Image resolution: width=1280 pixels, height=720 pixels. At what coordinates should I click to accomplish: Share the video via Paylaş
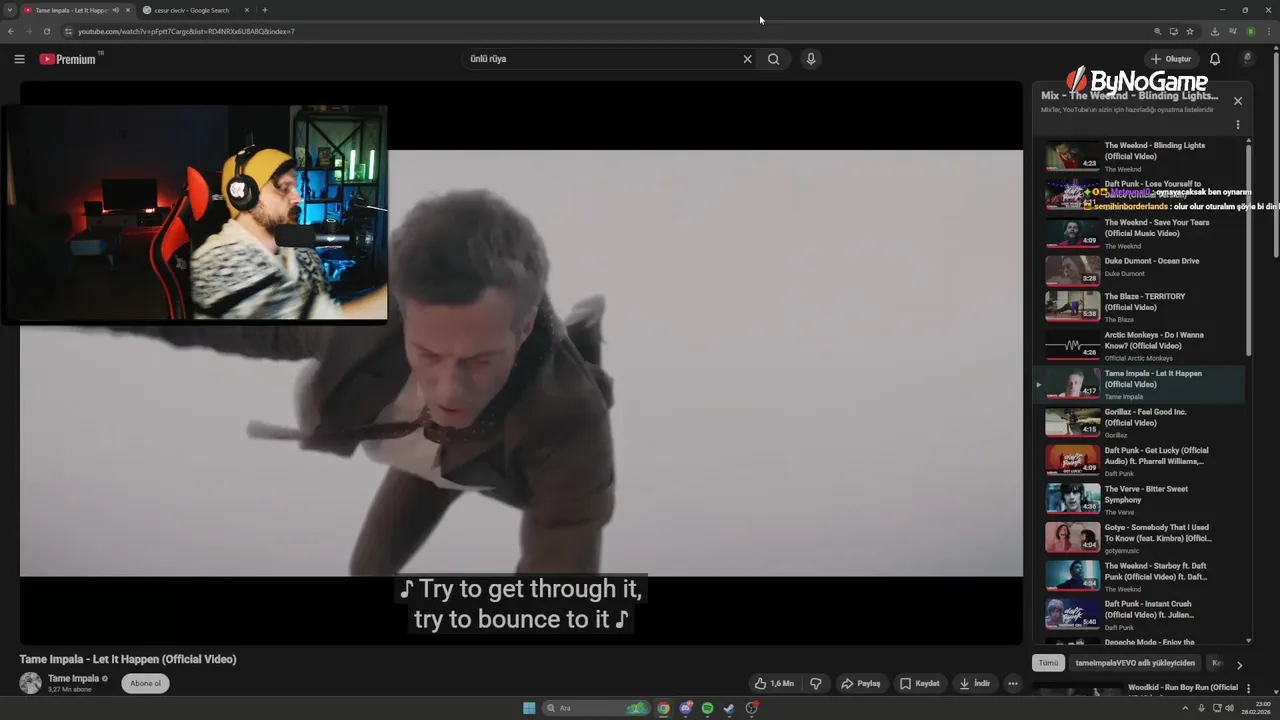pyautogui.click(x=861, y=684)
